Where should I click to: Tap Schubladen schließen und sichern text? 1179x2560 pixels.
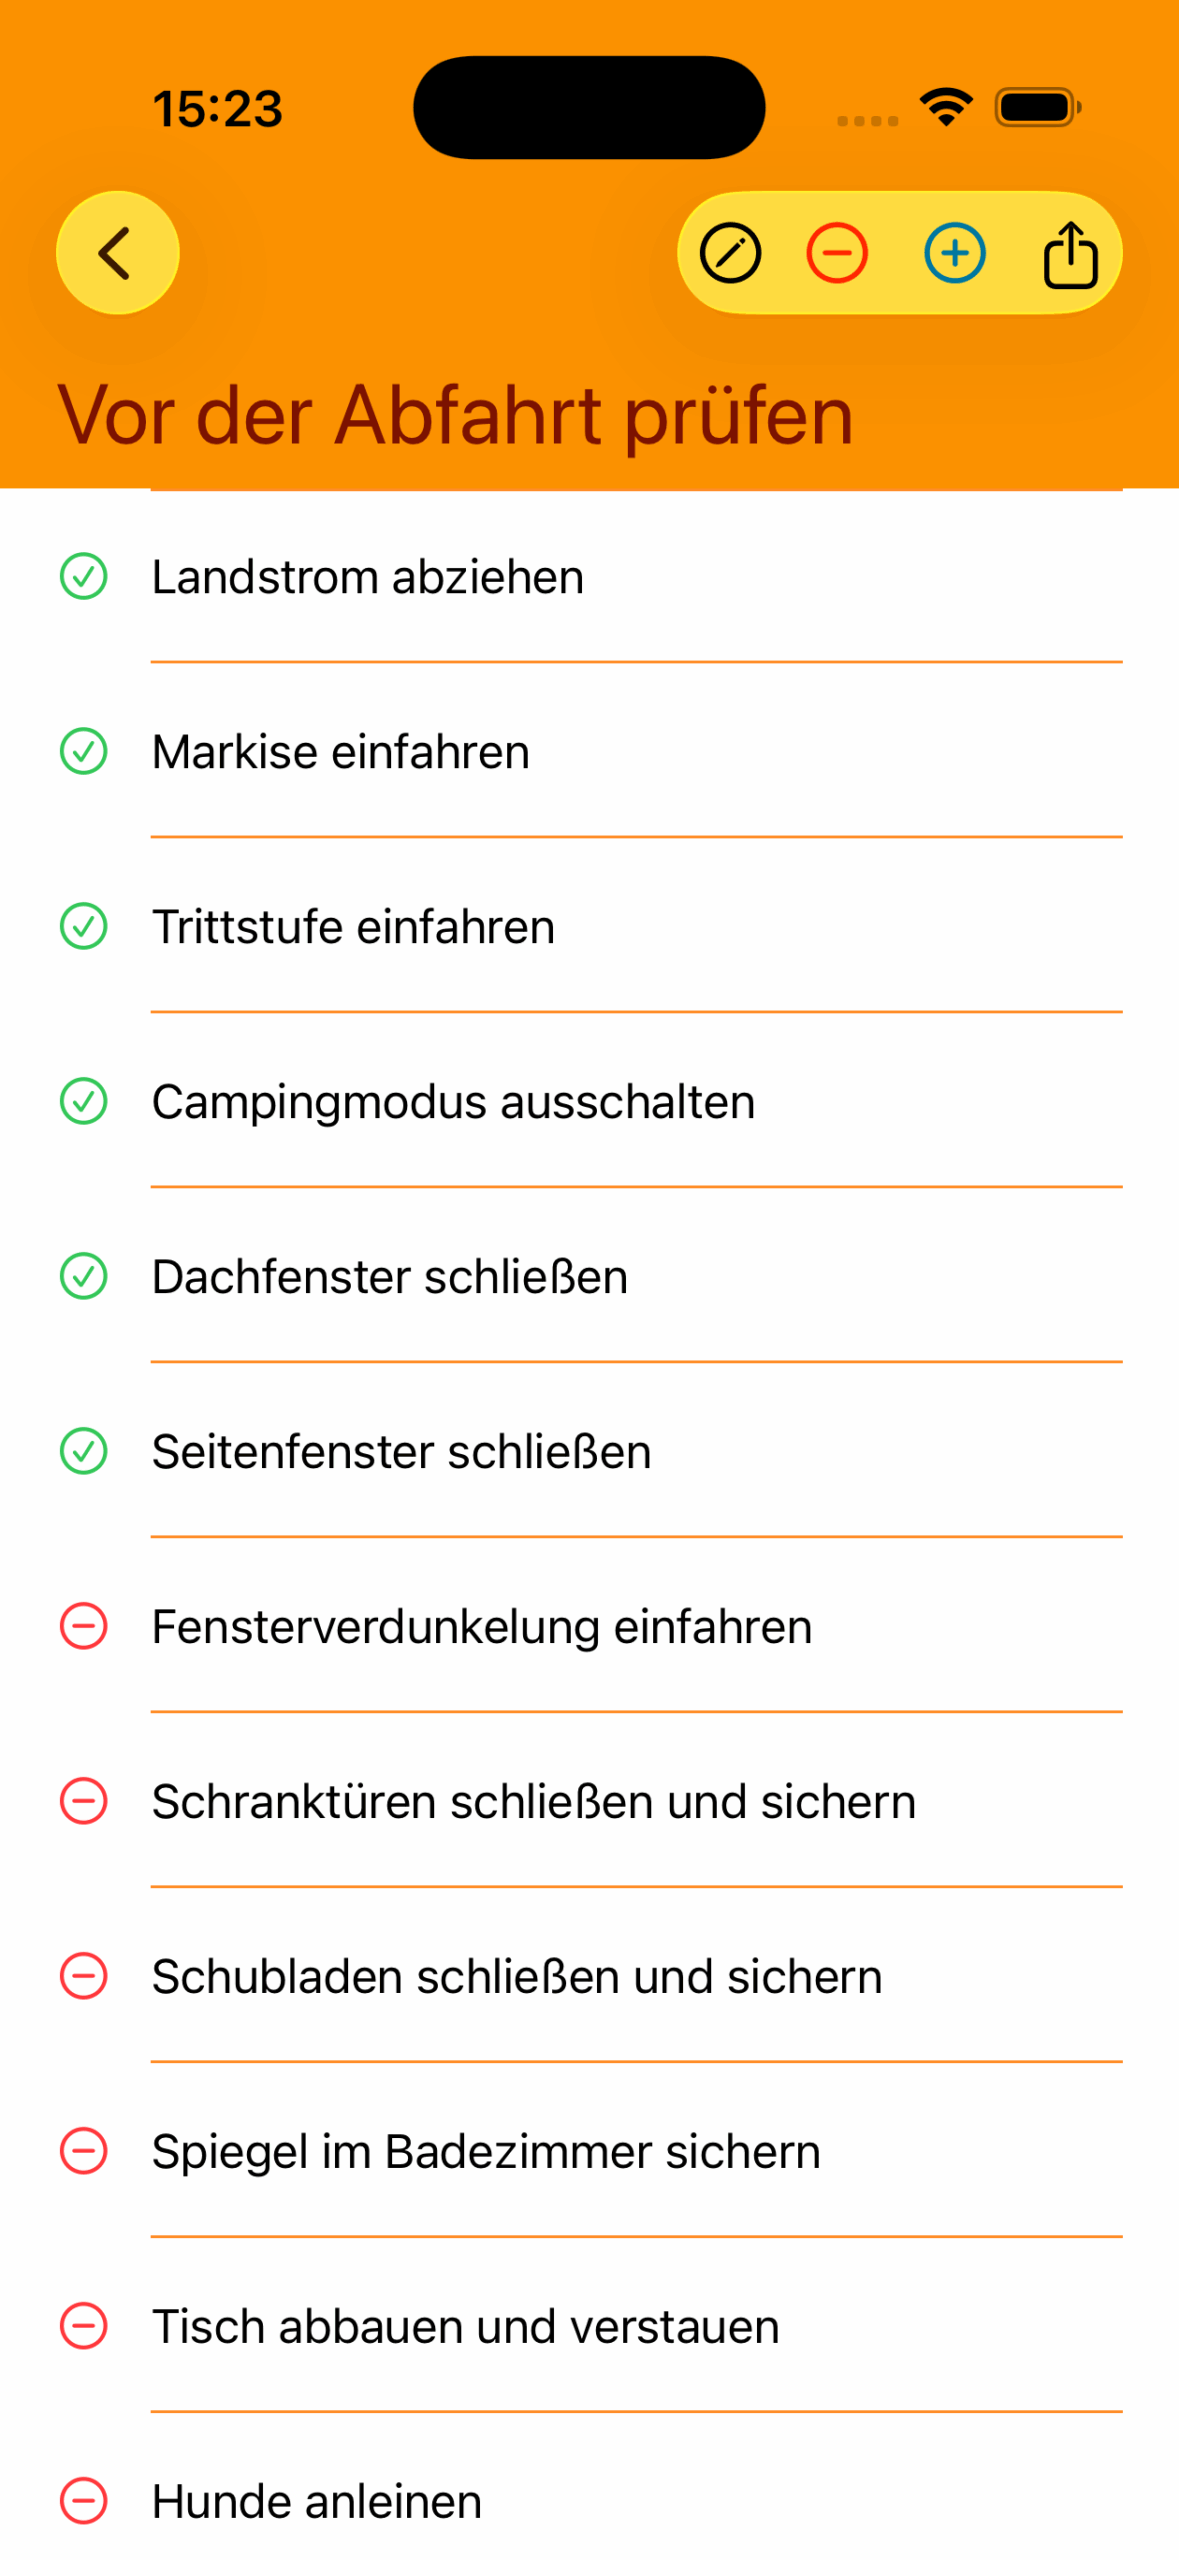click(x=517, y=1977)
